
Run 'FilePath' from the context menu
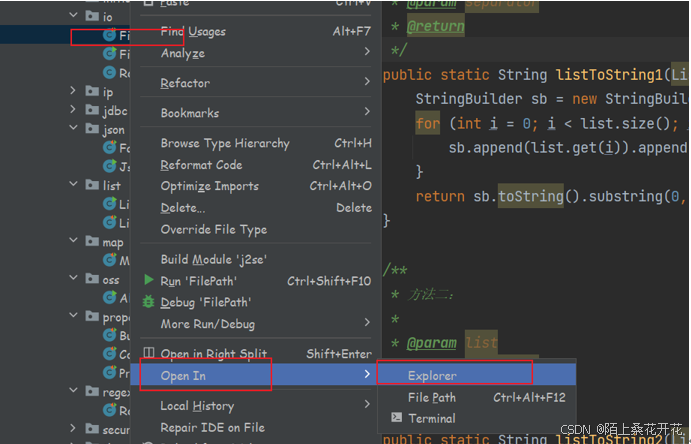coord(256,281)
